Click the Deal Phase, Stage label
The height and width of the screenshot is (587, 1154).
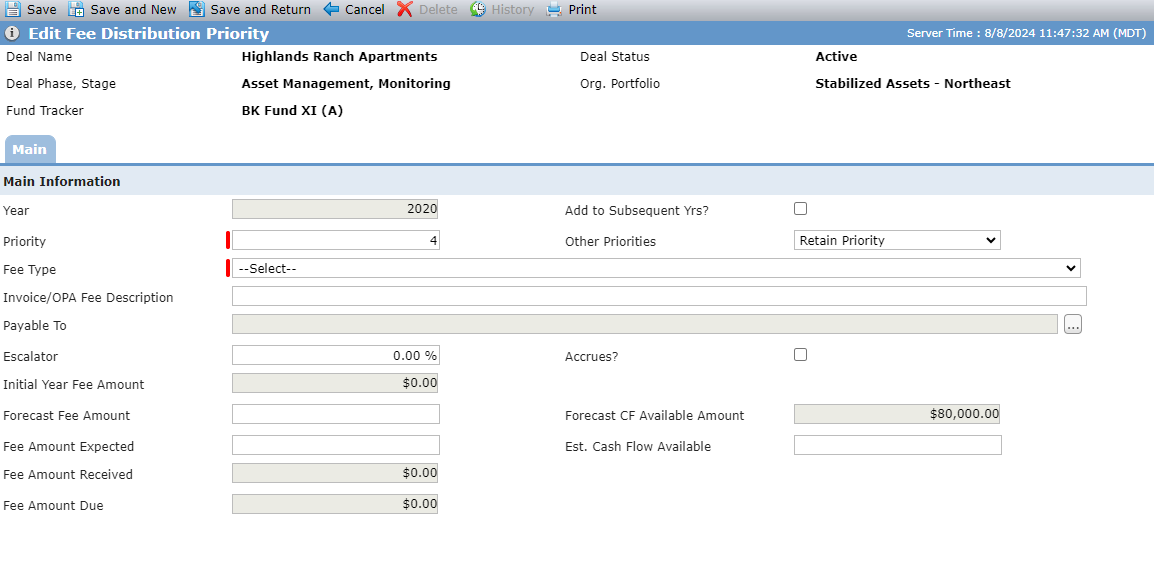(x=61, y=84)
